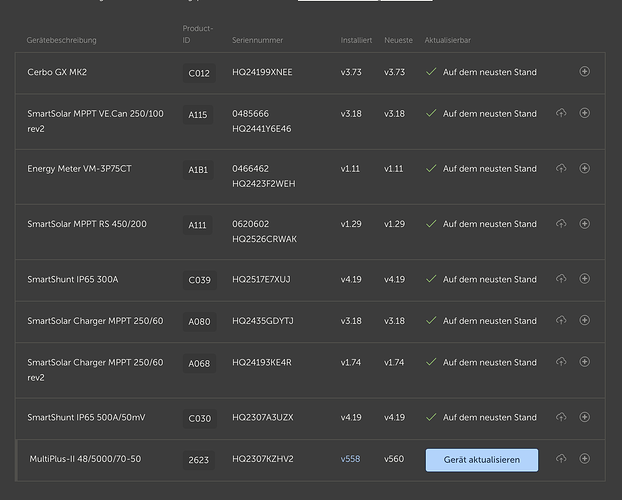Click newest version v560 value

point(394,459)
